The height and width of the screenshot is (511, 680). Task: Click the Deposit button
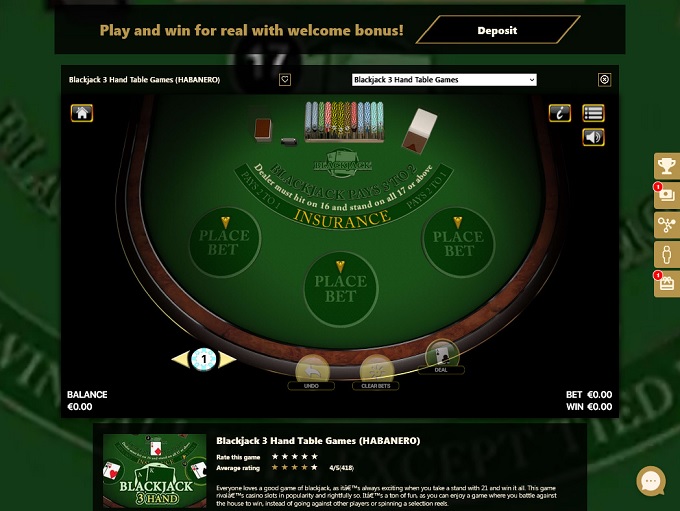click(x=497, y=30)
